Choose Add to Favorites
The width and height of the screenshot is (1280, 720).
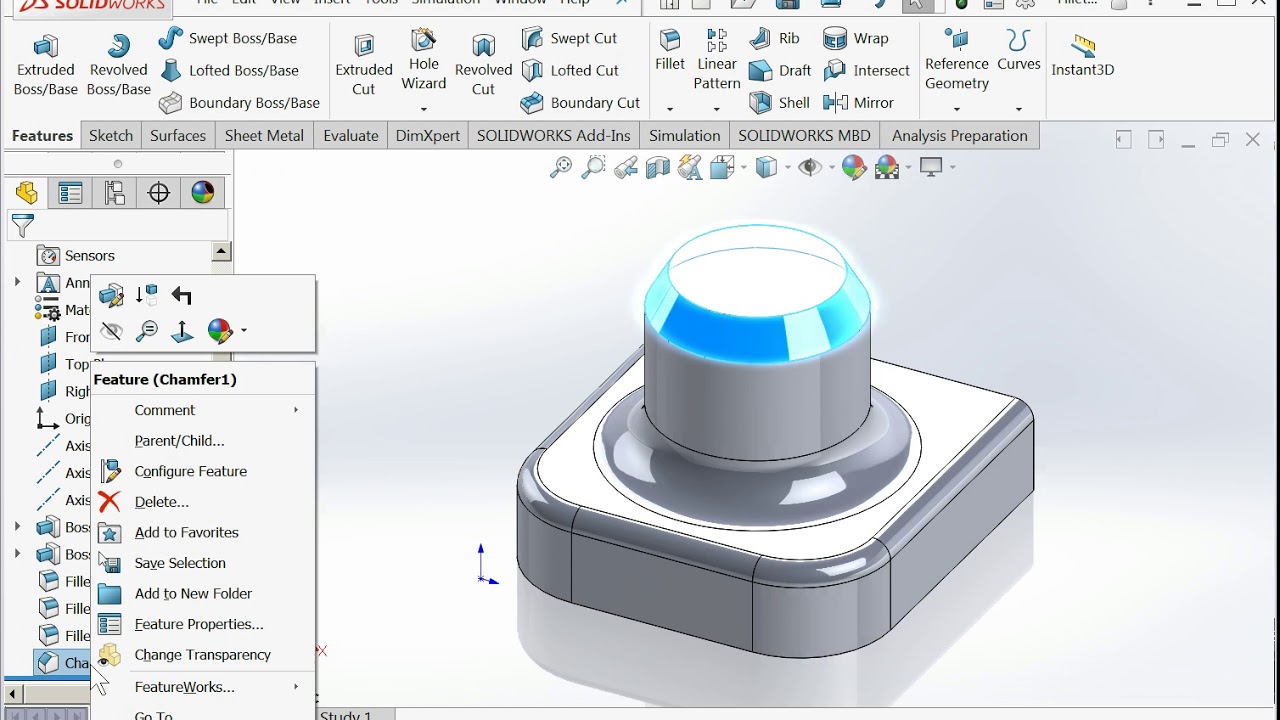tap(204, 532)
